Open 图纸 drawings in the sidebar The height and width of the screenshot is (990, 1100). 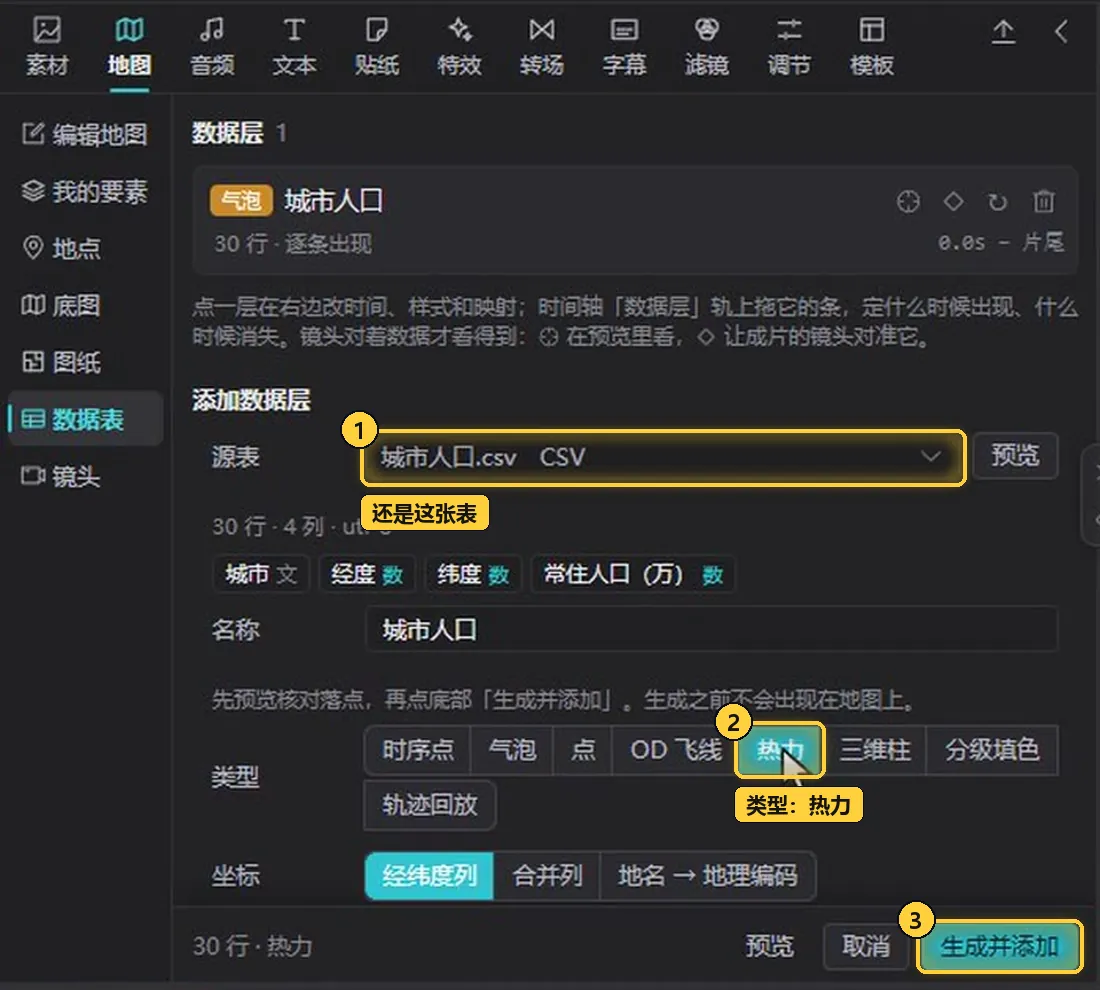[85, 362]
